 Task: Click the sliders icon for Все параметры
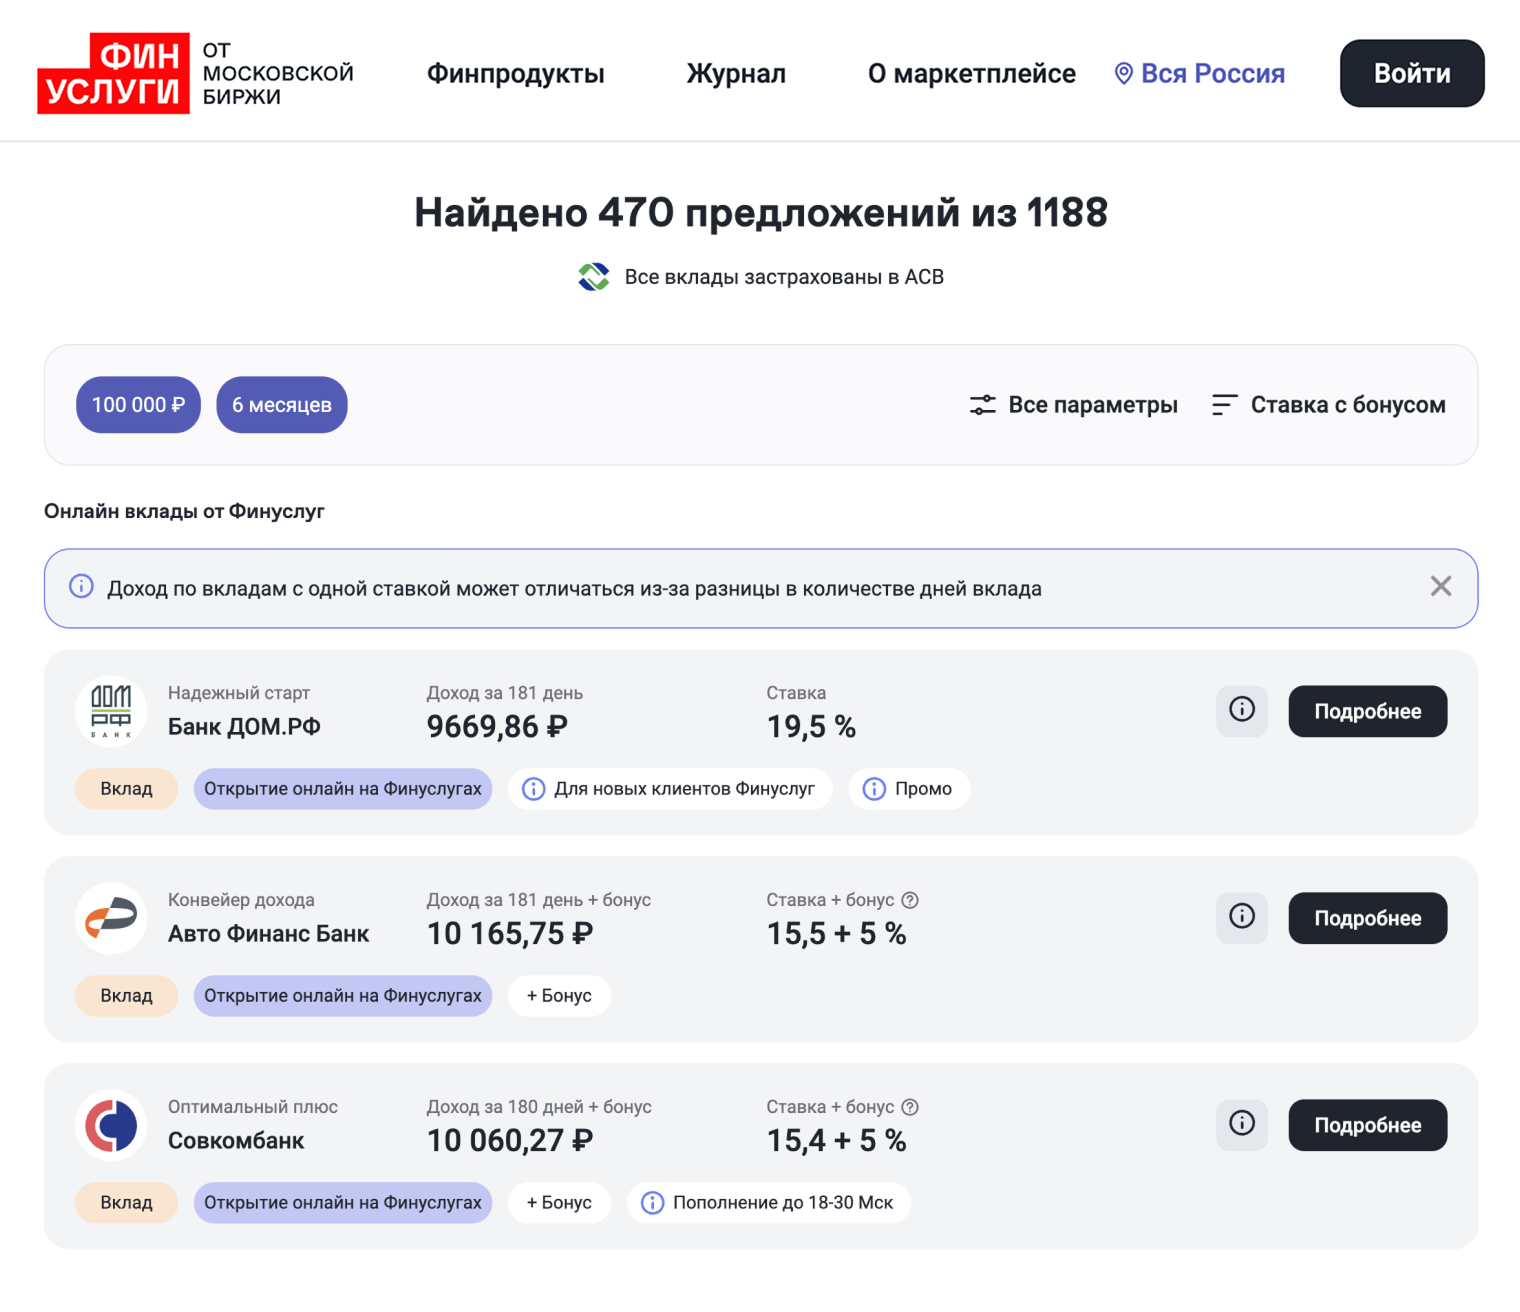(x=983, y=405)
